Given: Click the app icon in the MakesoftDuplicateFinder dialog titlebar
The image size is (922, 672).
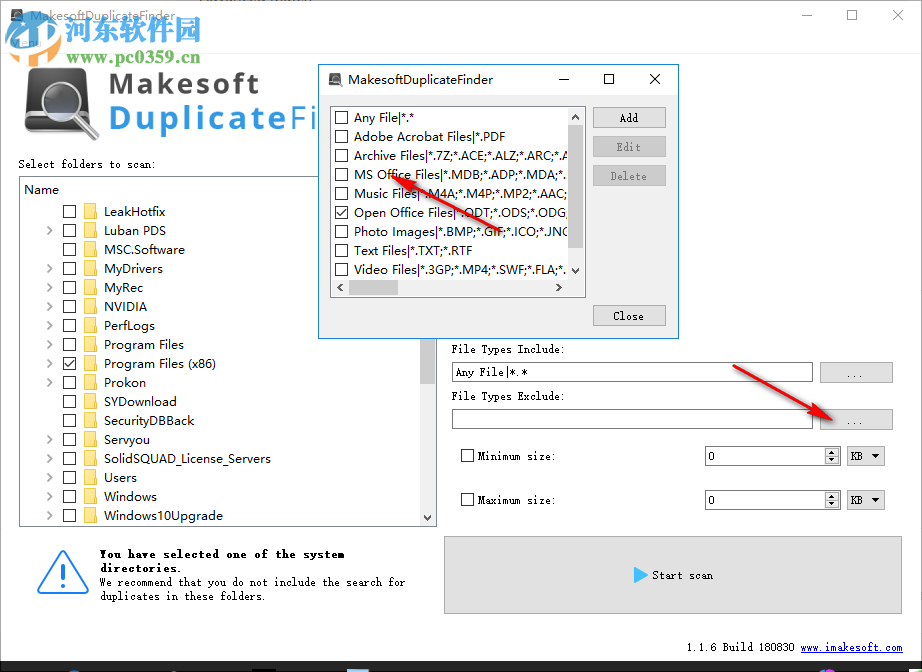Looking at the screenshot, I should tap(335, 79).
